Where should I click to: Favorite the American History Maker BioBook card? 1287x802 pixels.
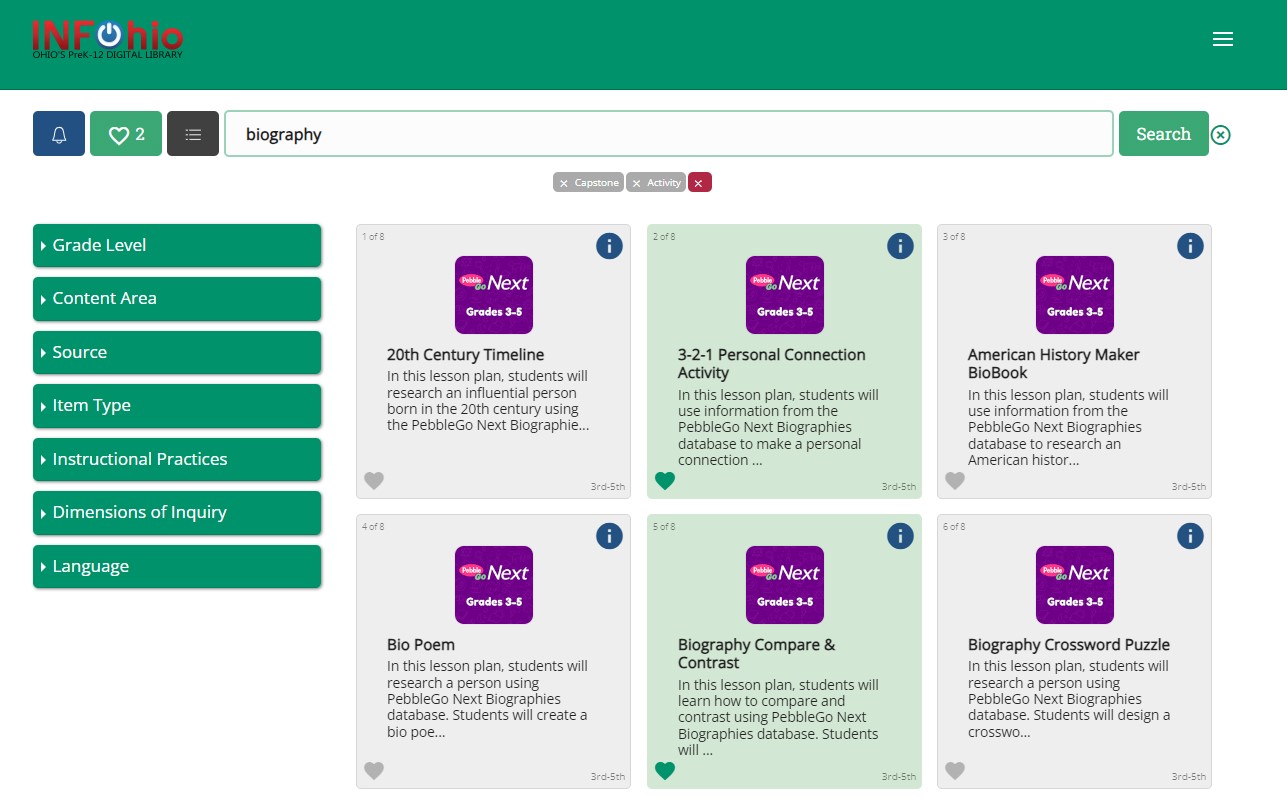[955, 481]
